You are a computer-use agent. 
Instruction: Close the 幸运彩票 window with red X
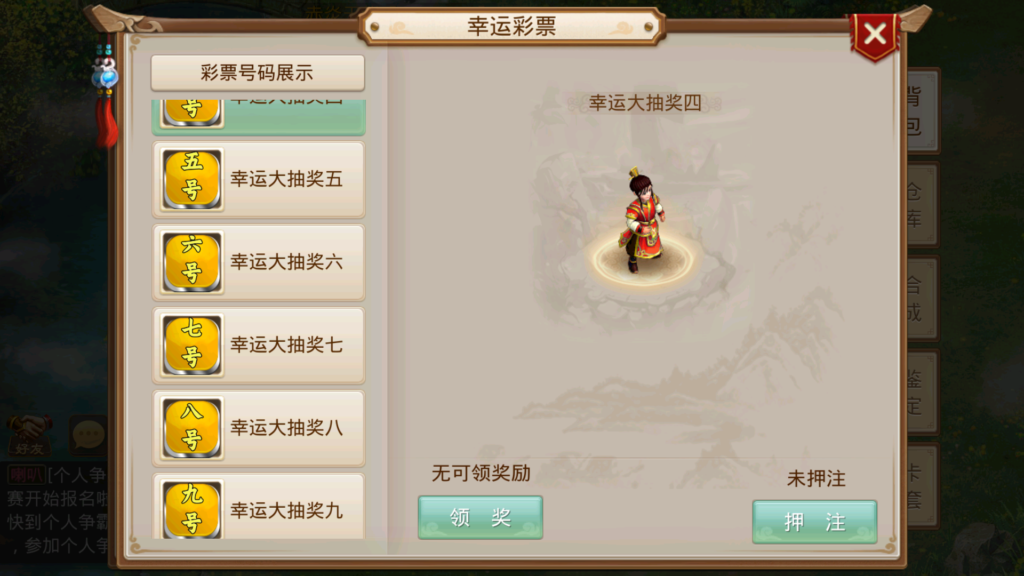tap(875, 35)
